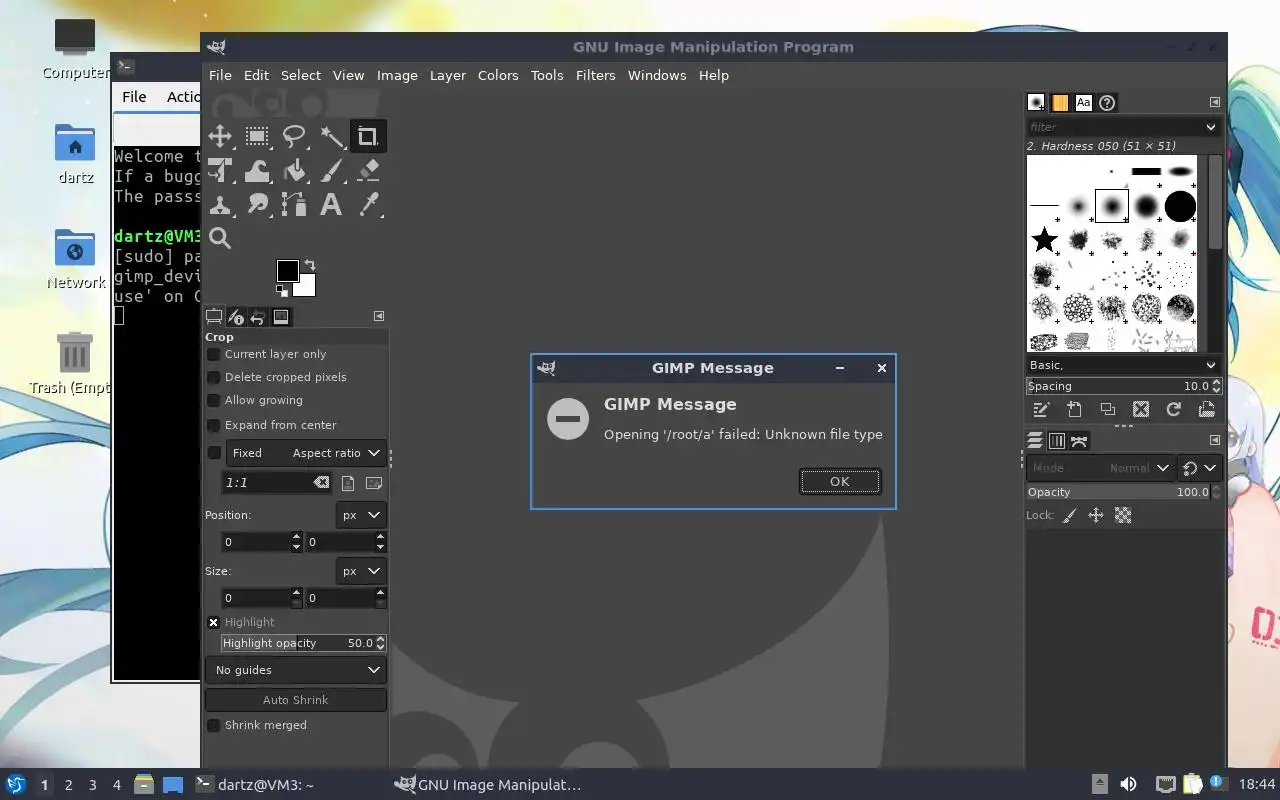Open the Images tab in toolbox dock
Screen dimensions: 1280x800
tap(281, 317)
